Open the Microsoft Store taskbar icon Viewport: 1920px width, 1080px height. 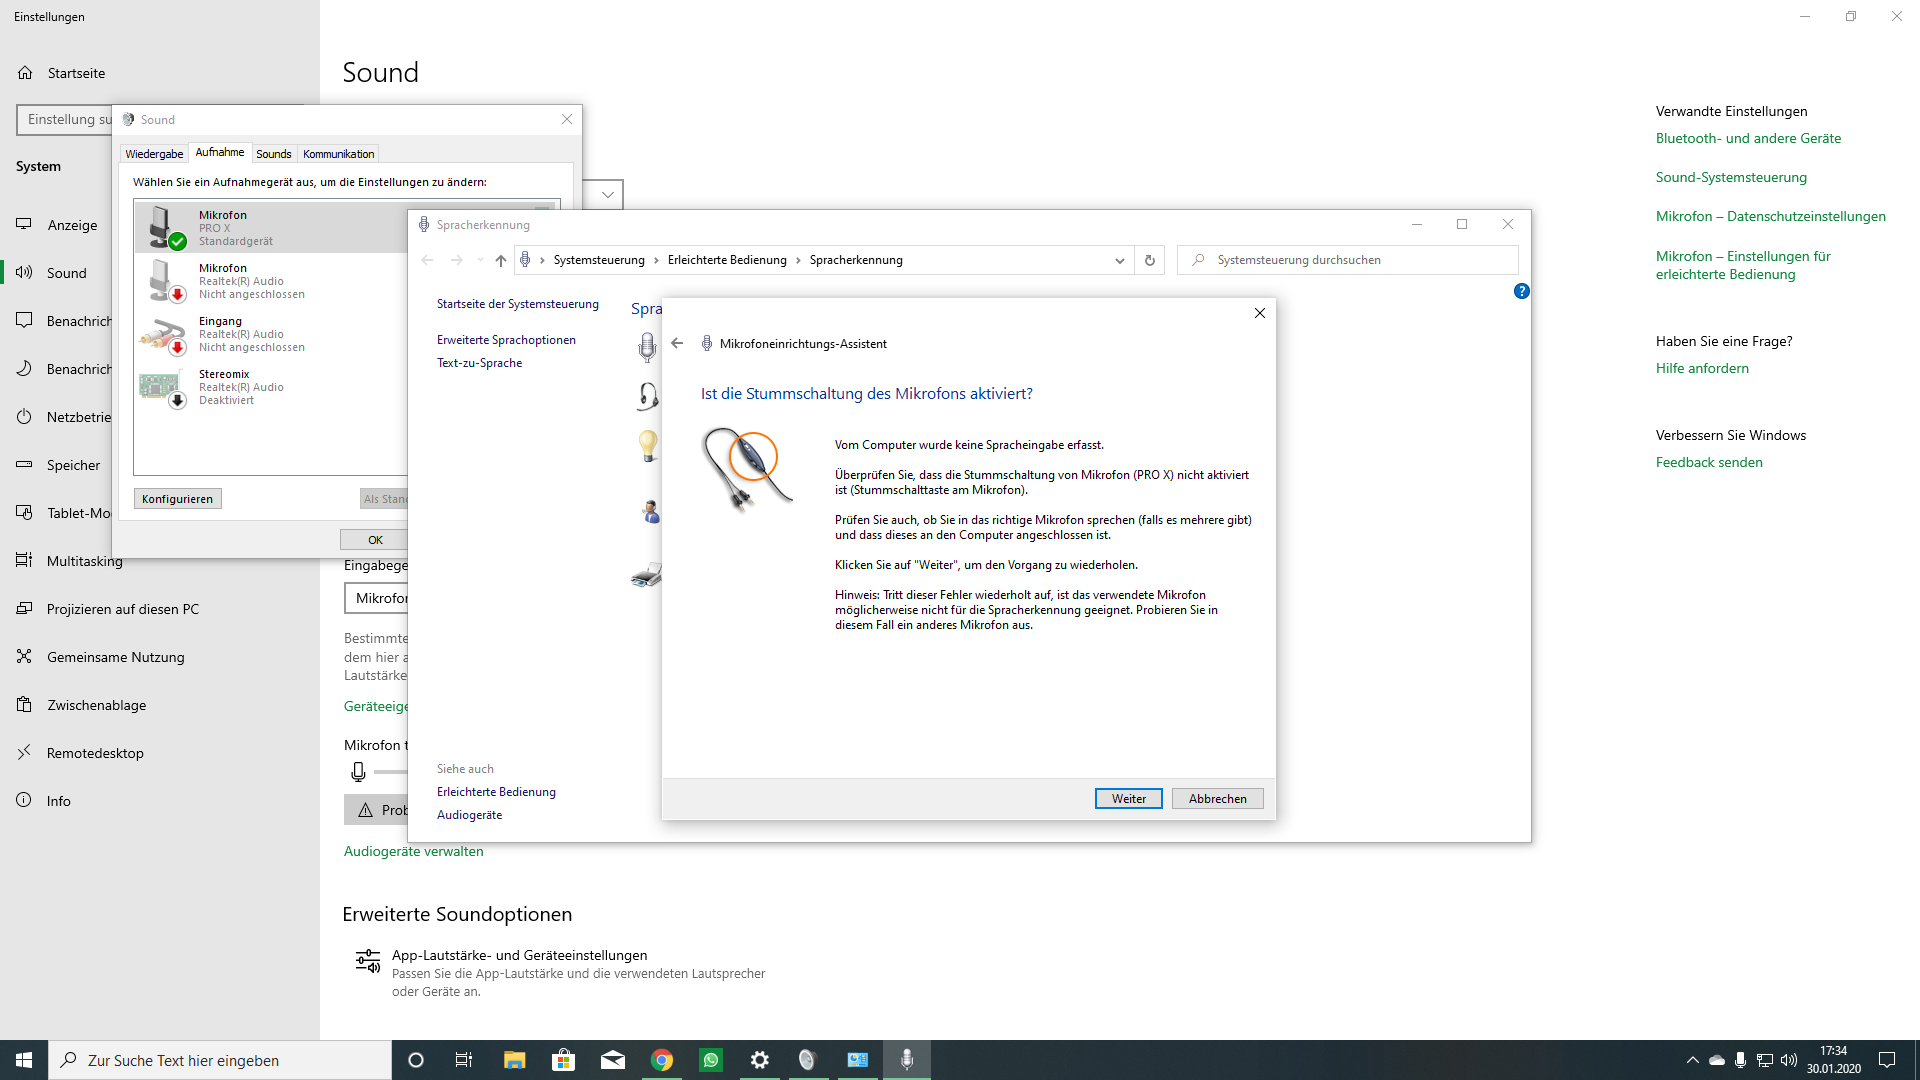point(564,1060)
